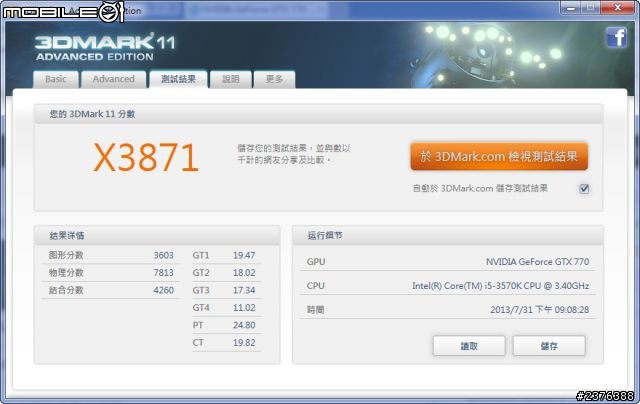Click the orange 3DMark.com view results button

coord(499,156)
